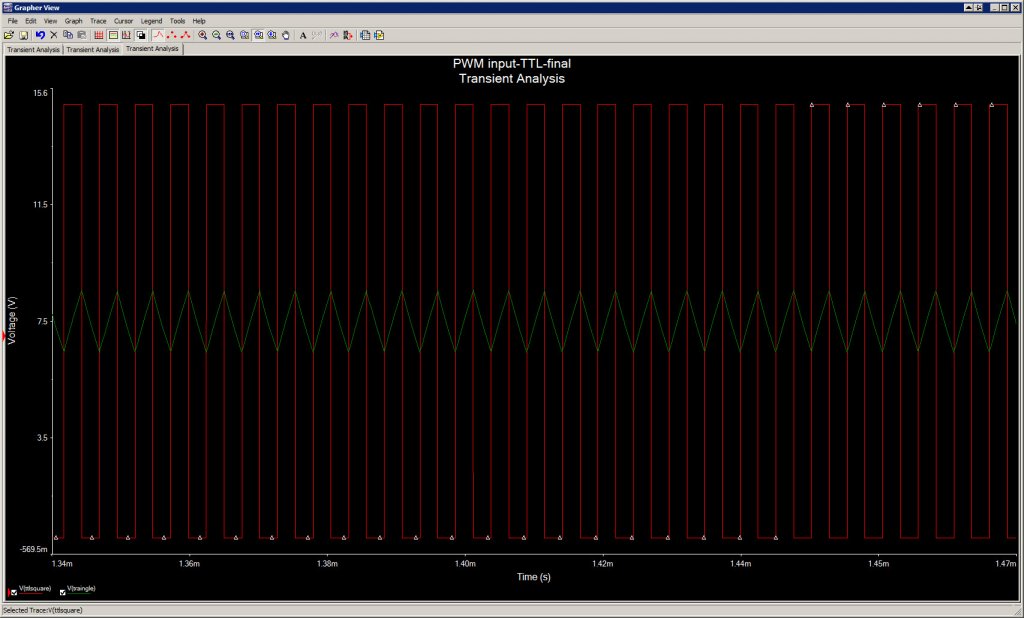Click the 15.6 voltage axis value
Screen dimensions: 1024x618
(40, 93)
